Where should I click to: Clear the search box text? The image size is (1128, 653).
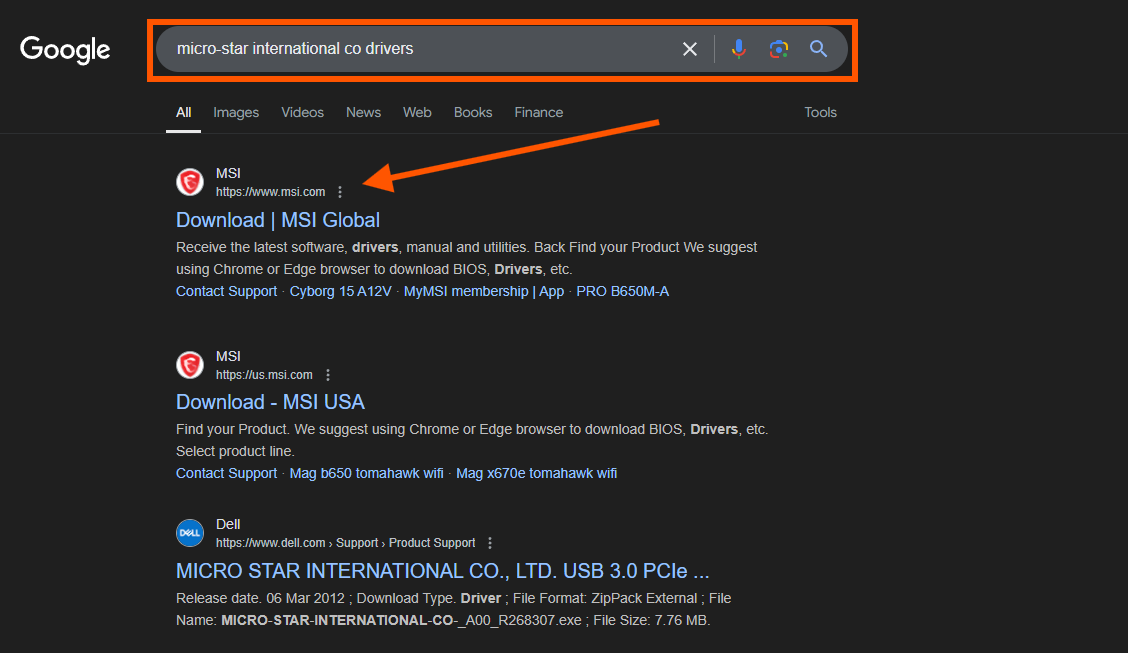[689, 49]
